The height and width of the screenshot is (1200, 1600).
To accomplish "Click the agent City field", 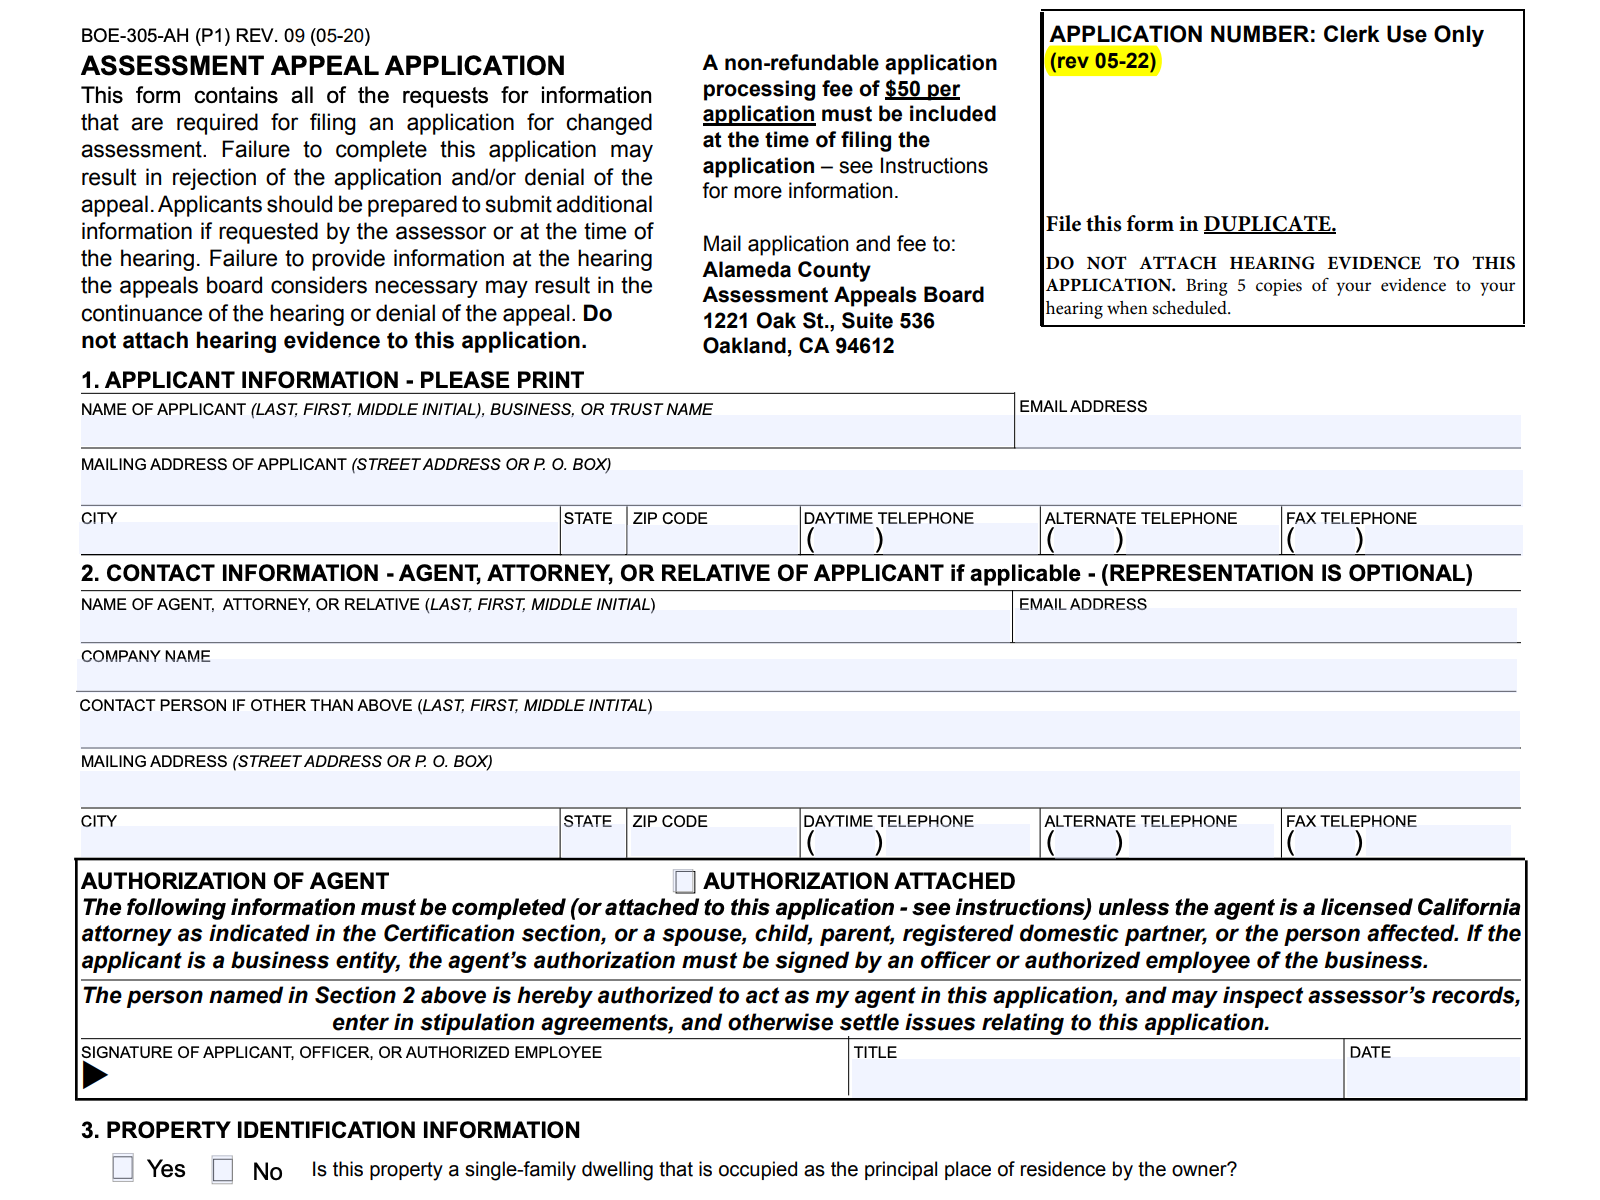I will [x=319, y=841].
